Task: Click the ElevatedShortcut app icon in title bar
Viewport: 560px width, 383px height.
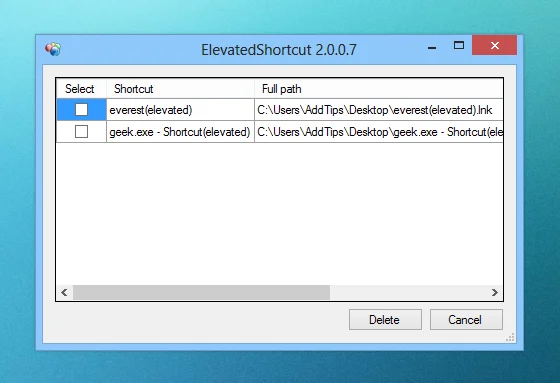Action: pos(53,49)
